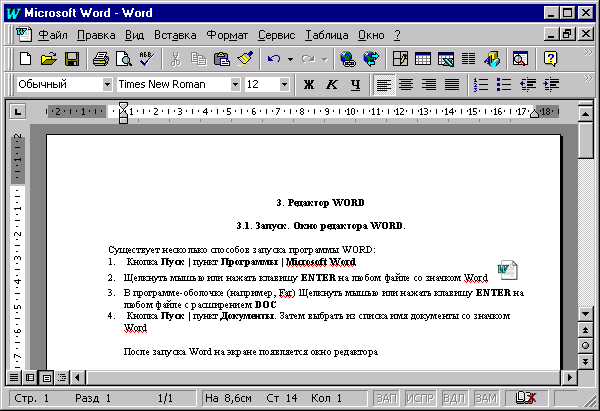This screenshot has height=411, width=600.
Task: Show drawing toolbar shapes icon
Action: point(492,59)
